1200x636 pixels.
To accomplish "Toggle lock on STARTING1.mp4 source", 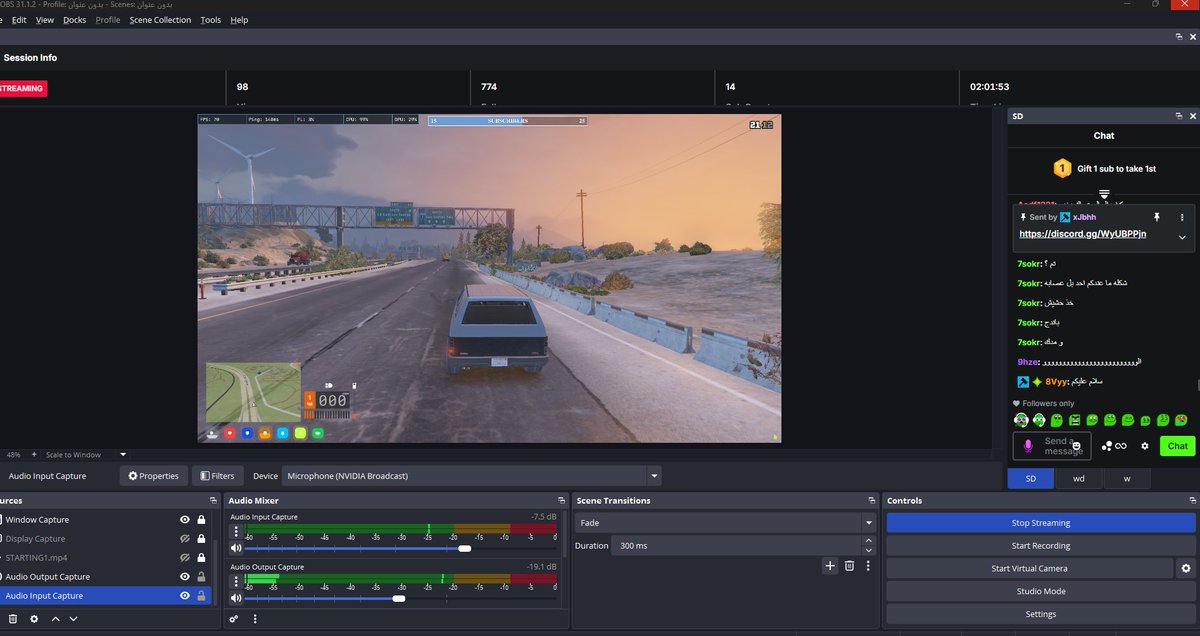I will pos(201,558).
